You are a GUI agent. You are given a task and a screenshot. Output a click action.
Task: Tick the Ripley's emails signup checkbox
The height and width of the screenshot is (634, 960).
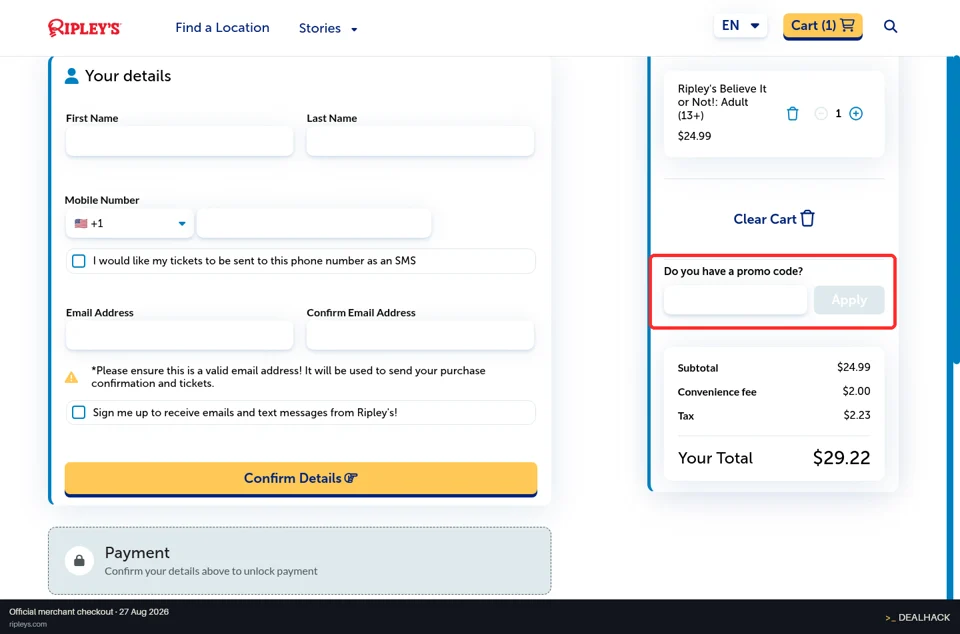(x=78, y=412)
